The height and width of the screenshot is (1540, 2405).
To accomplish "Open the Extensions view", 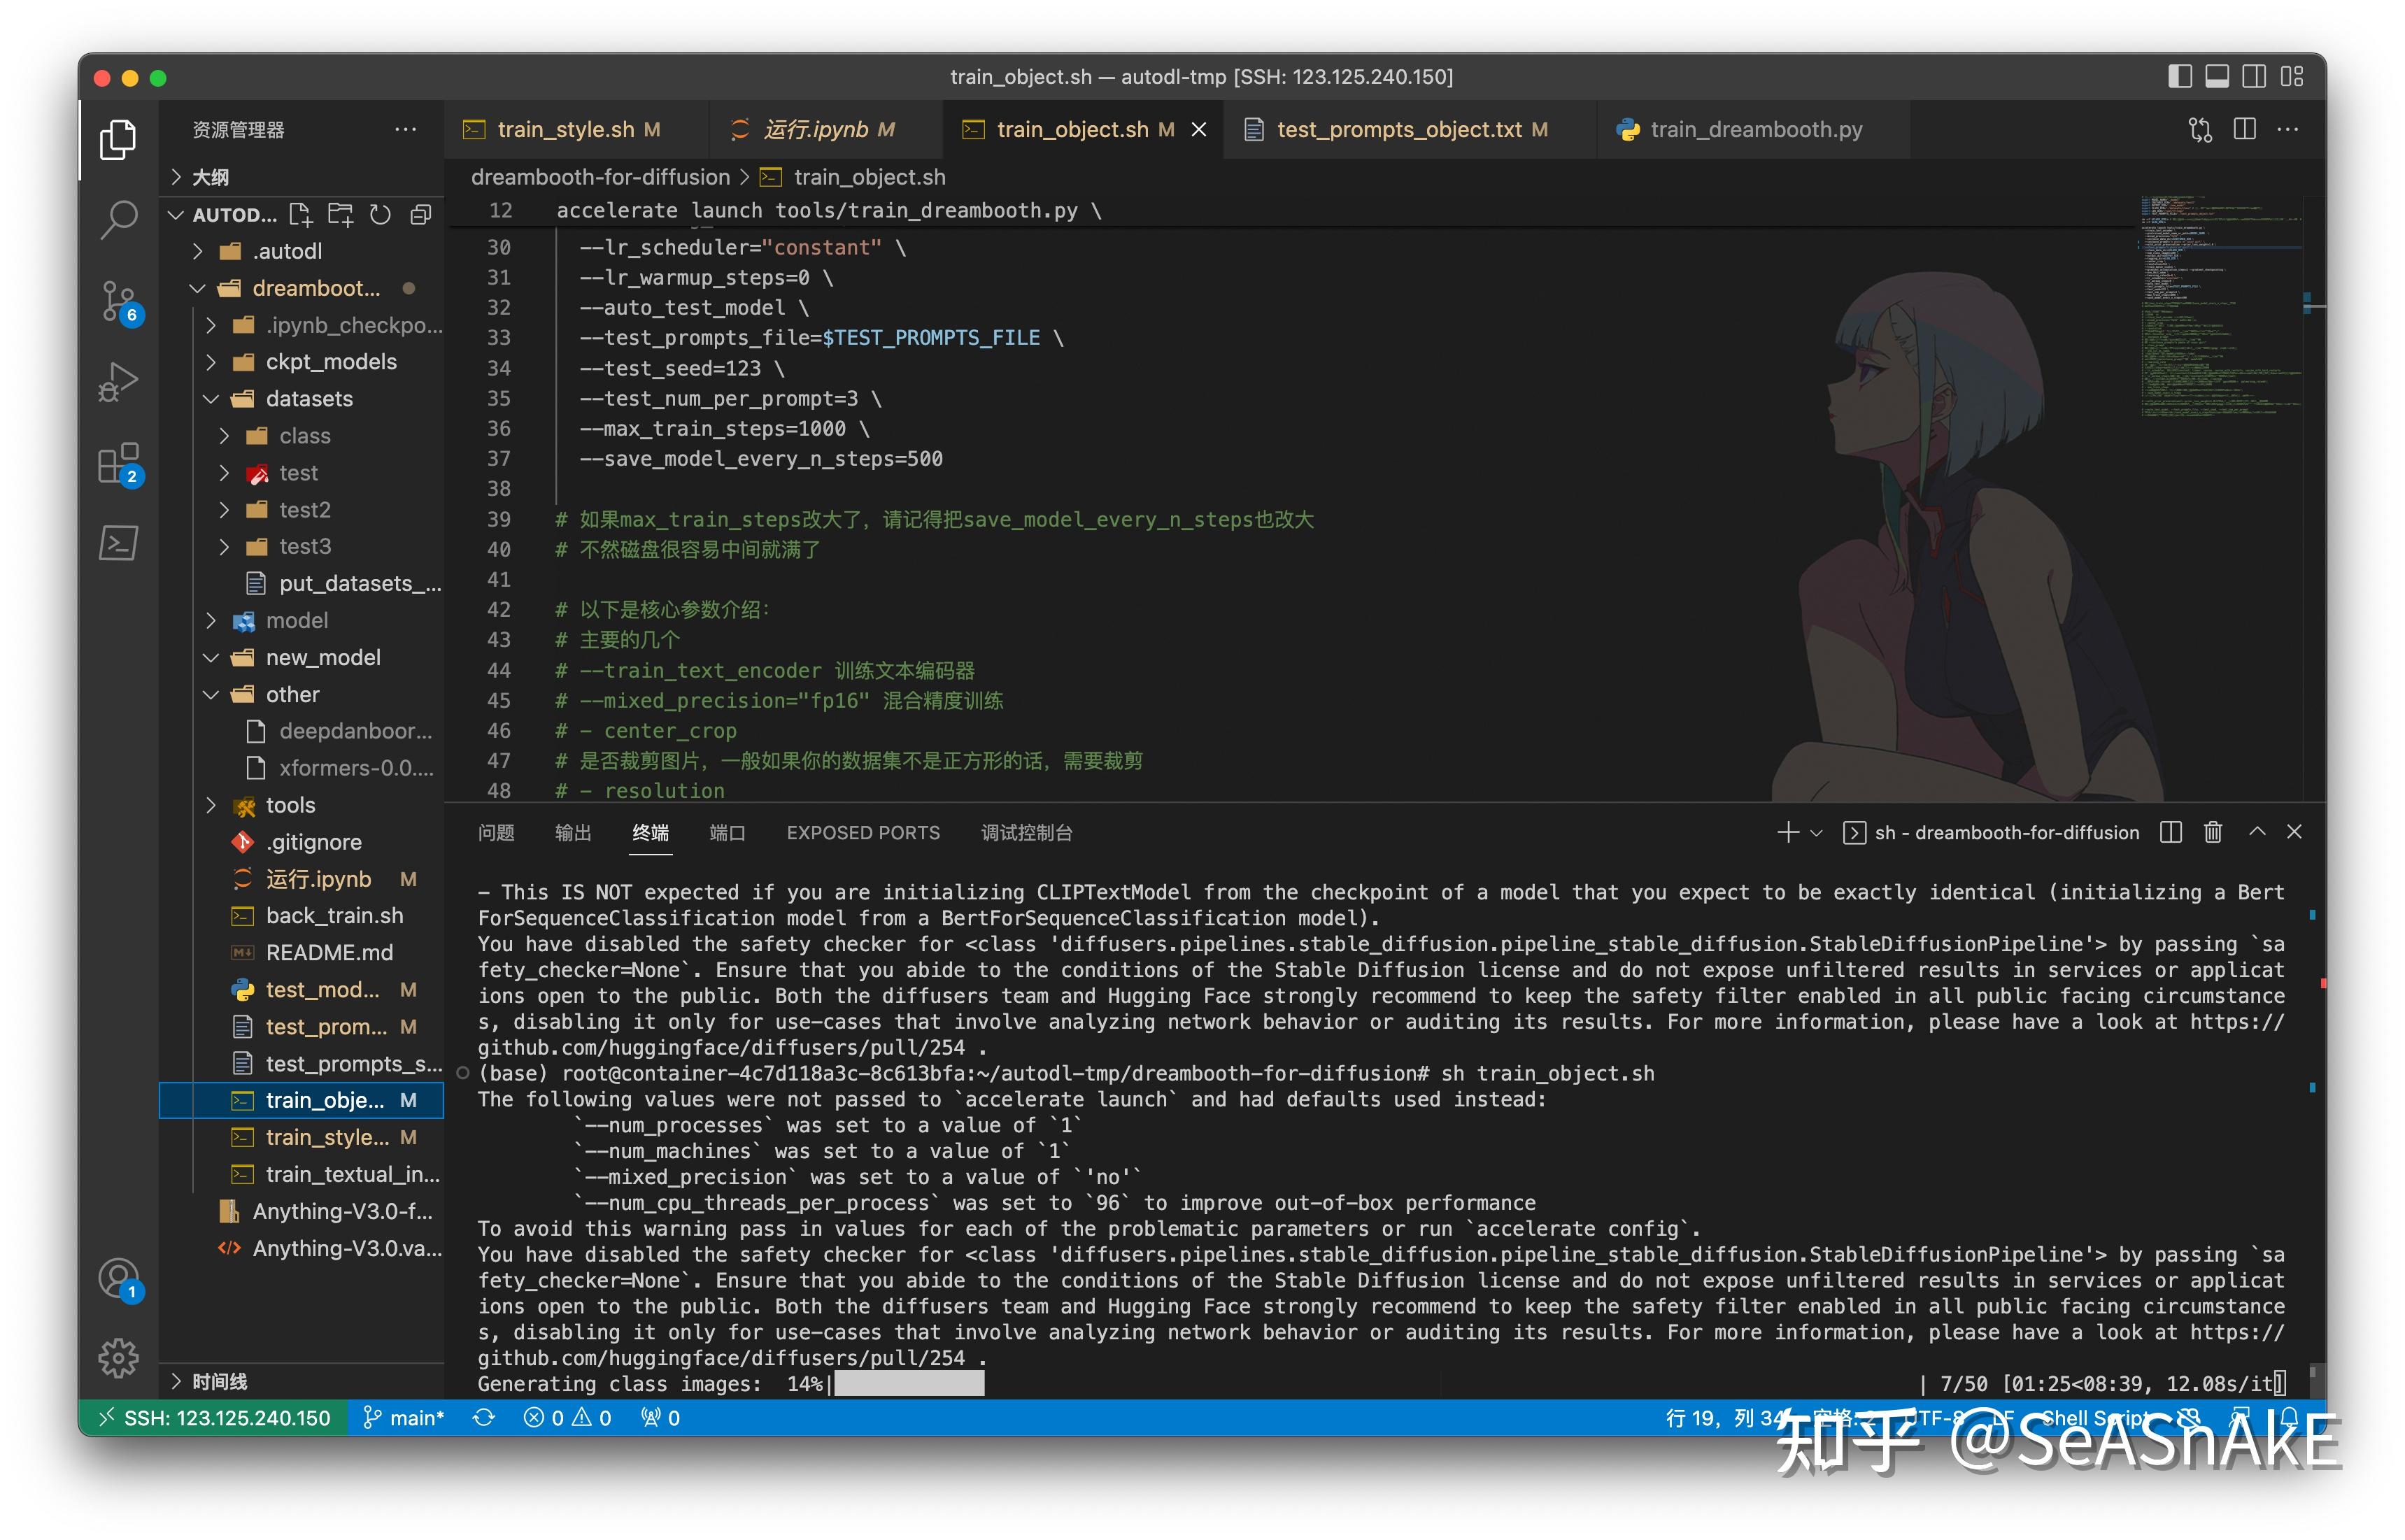I will click(118, 463).
